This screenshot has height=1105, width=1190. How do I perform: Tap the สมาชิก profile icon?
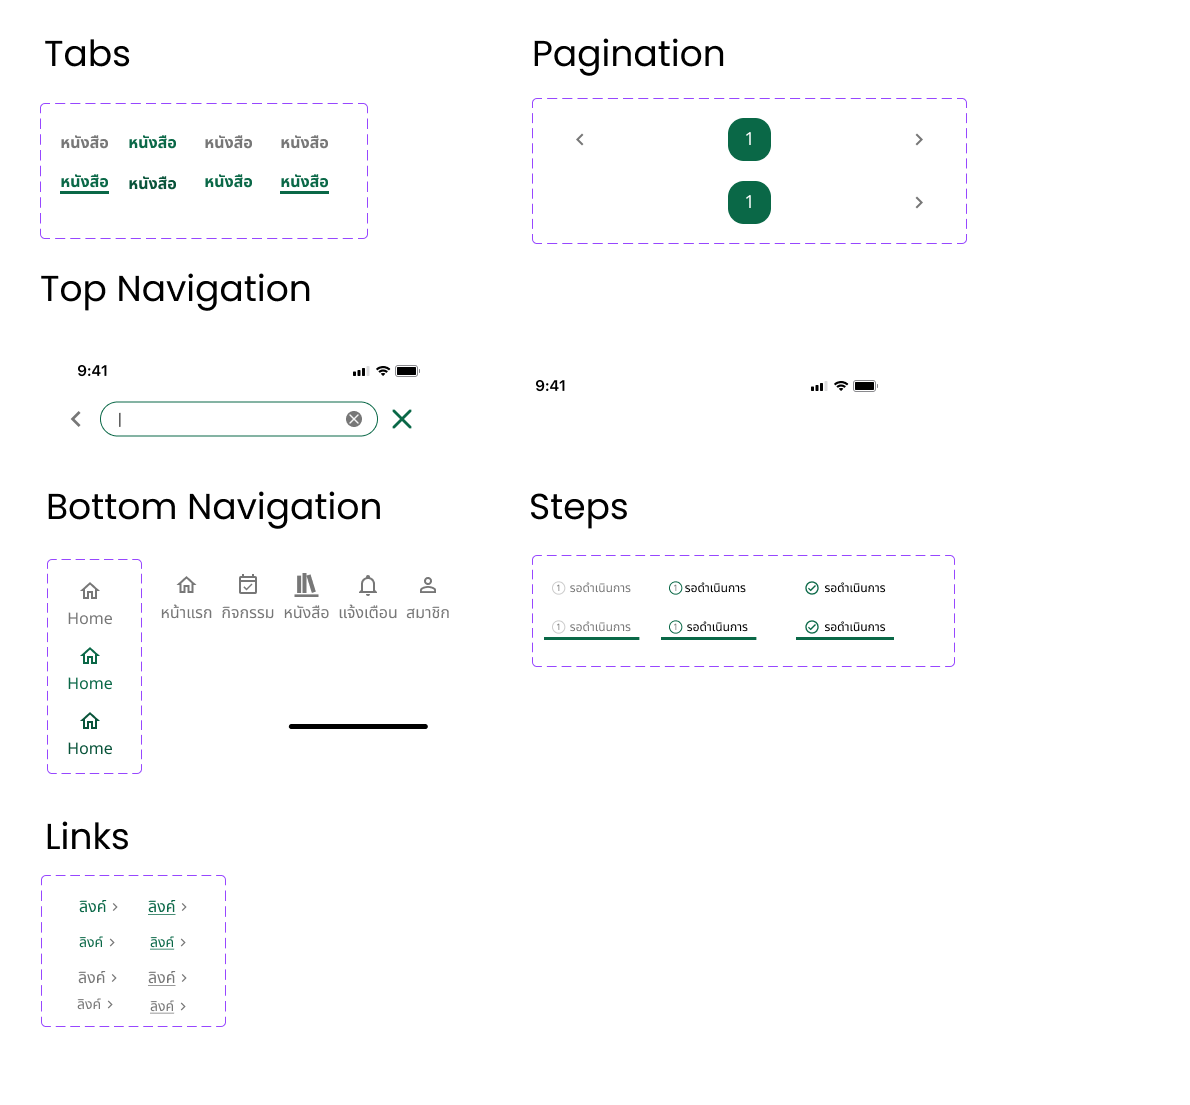click(x=428, y=585)
